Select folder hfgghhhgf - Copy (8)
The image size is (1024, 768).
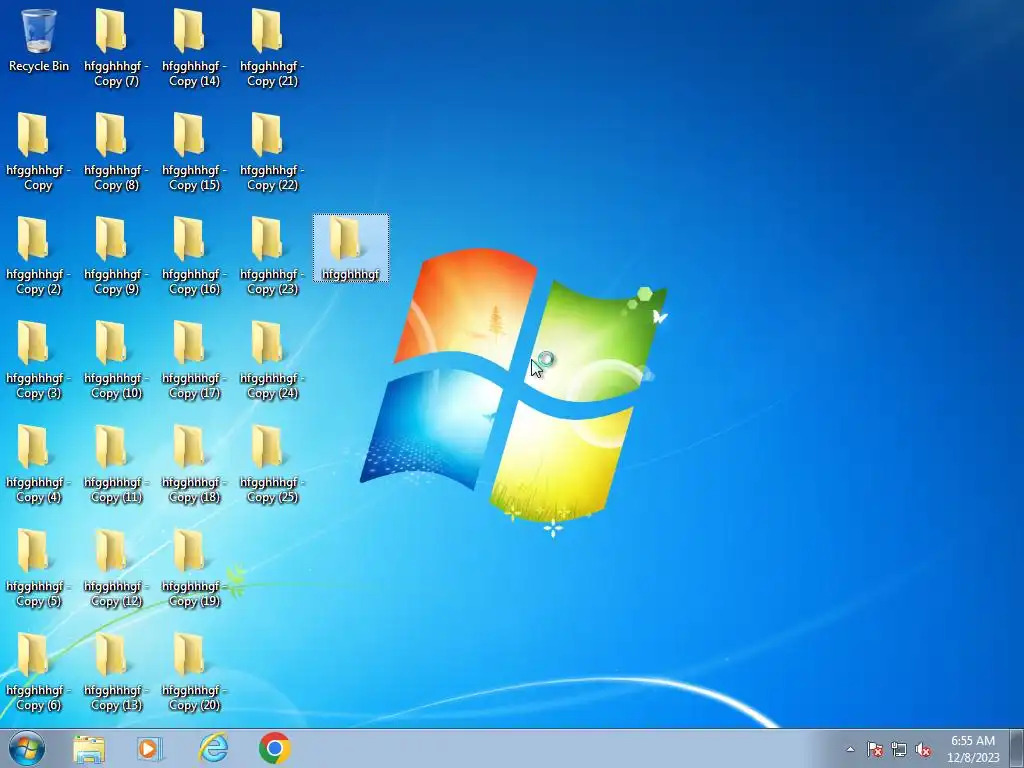point(116,152)
